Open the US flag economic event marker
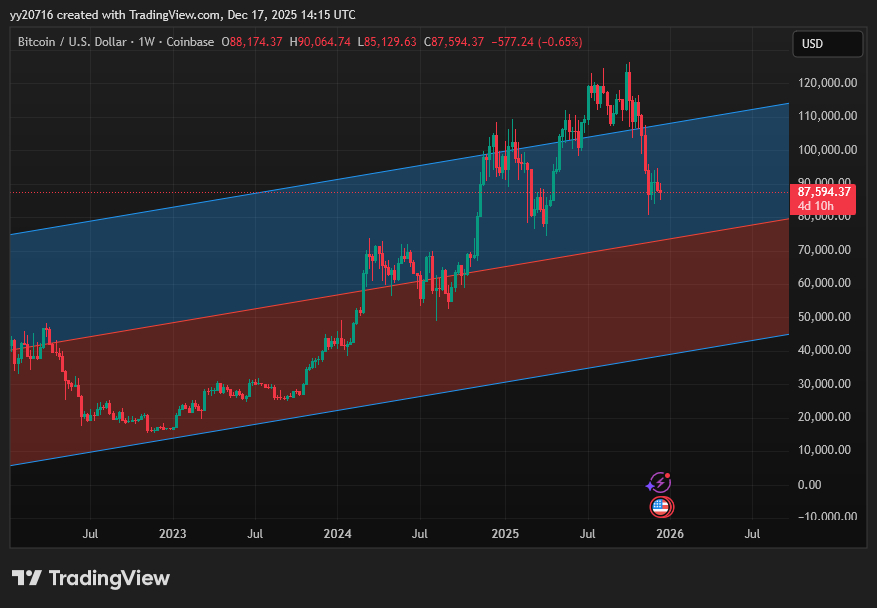 coord(662,508)
